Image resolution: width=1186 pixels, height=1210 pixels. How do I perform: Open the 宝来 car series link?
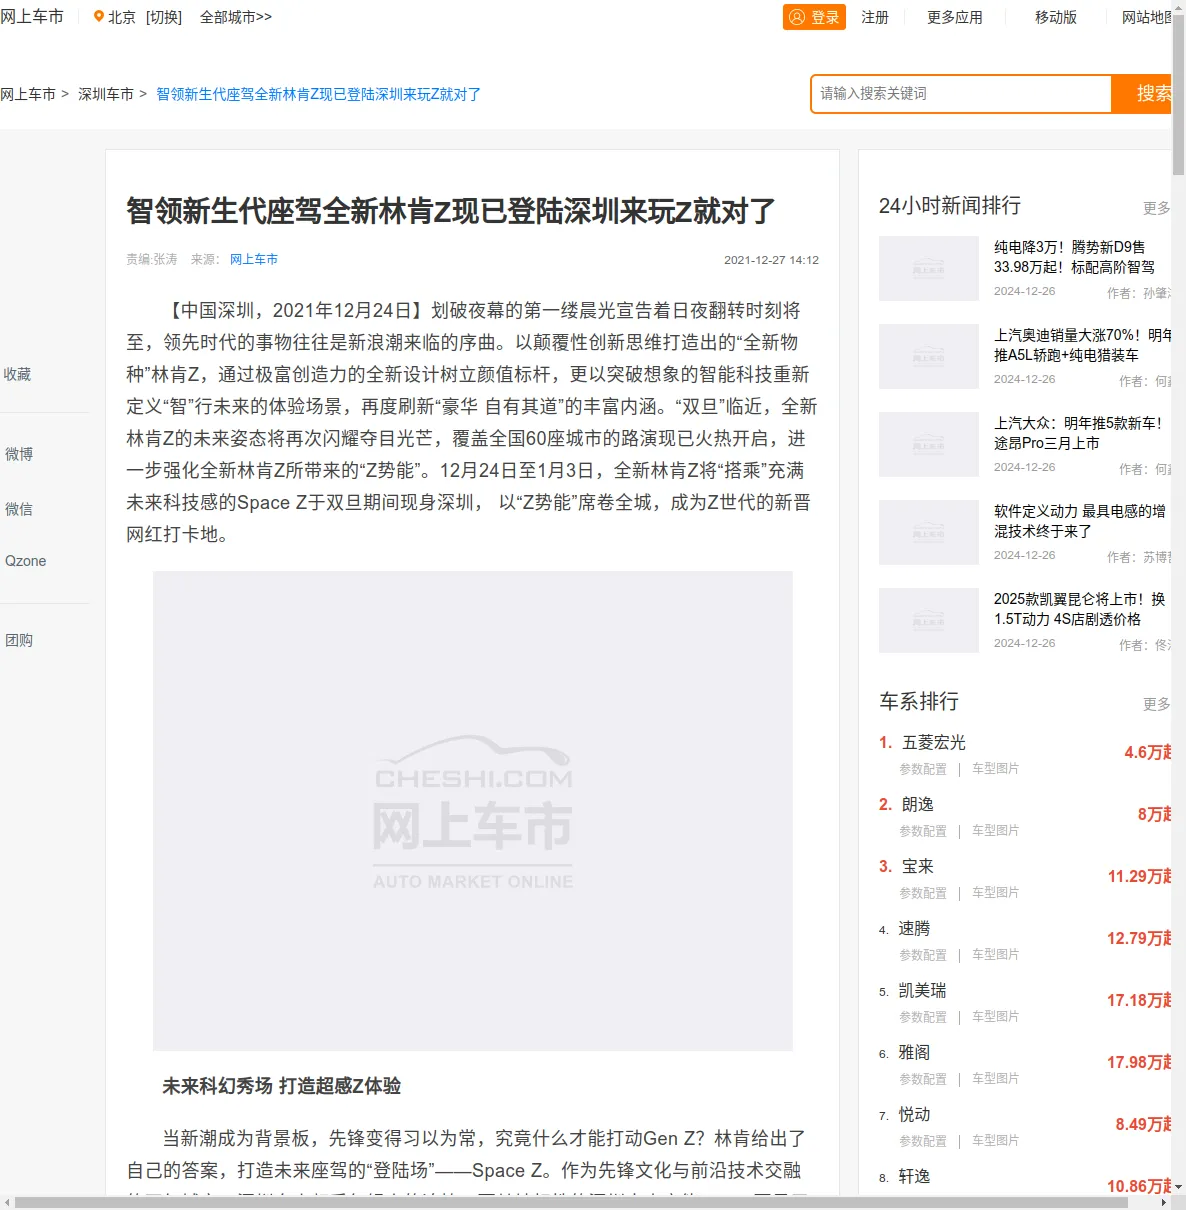918,866
